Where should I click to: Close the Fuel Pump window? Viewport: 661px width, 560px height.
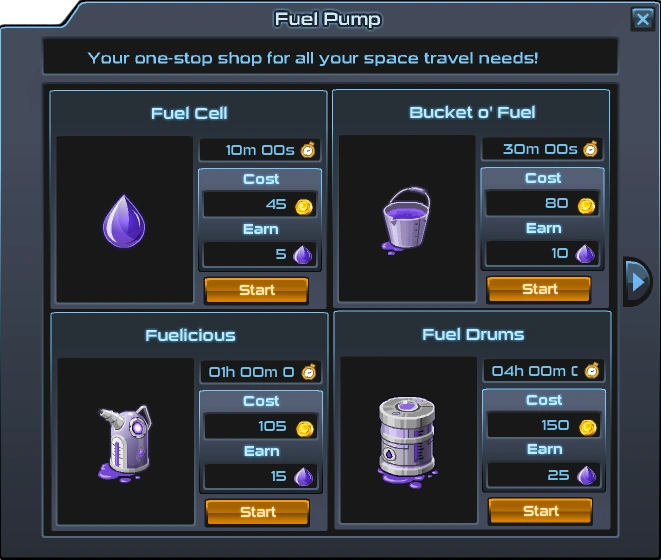click(x=642, y=19)
